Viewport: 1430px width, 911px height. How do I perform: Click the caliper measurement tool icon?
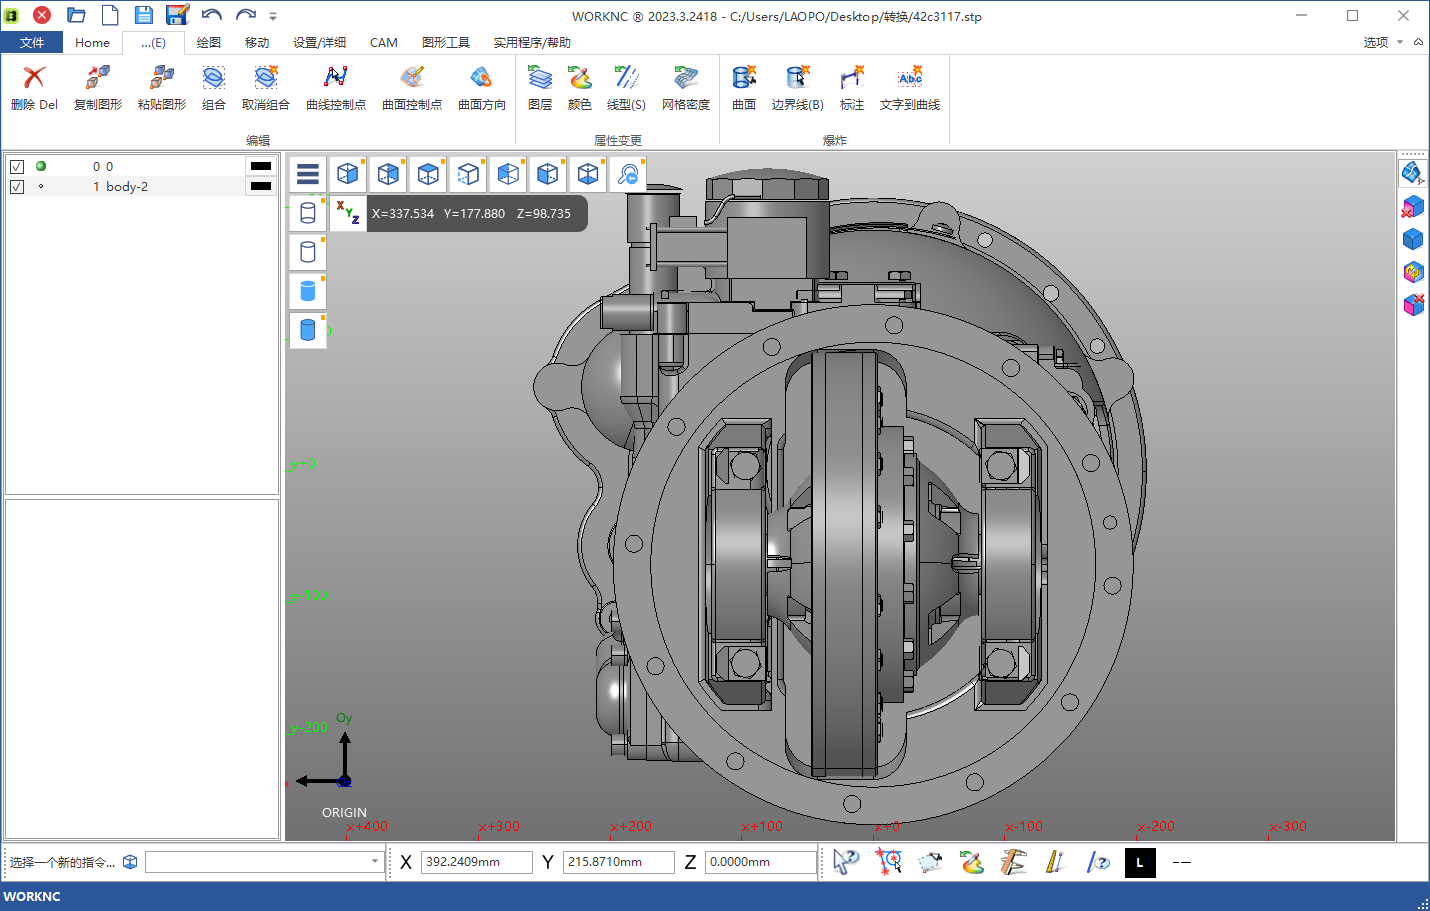1013,862
